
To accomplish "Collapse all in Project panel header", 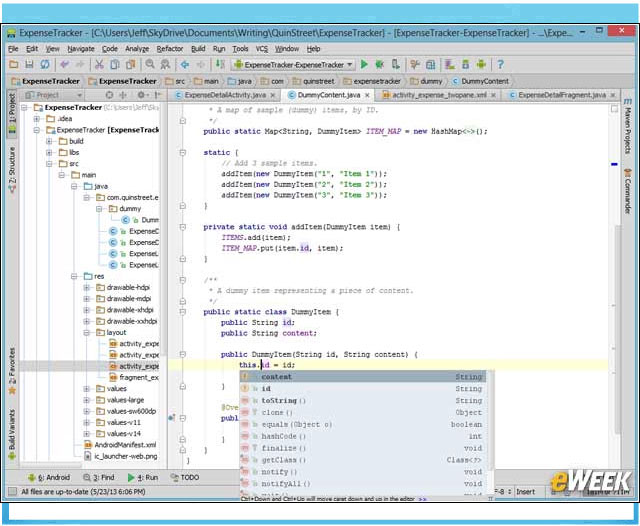I will [x=123, y=95].
